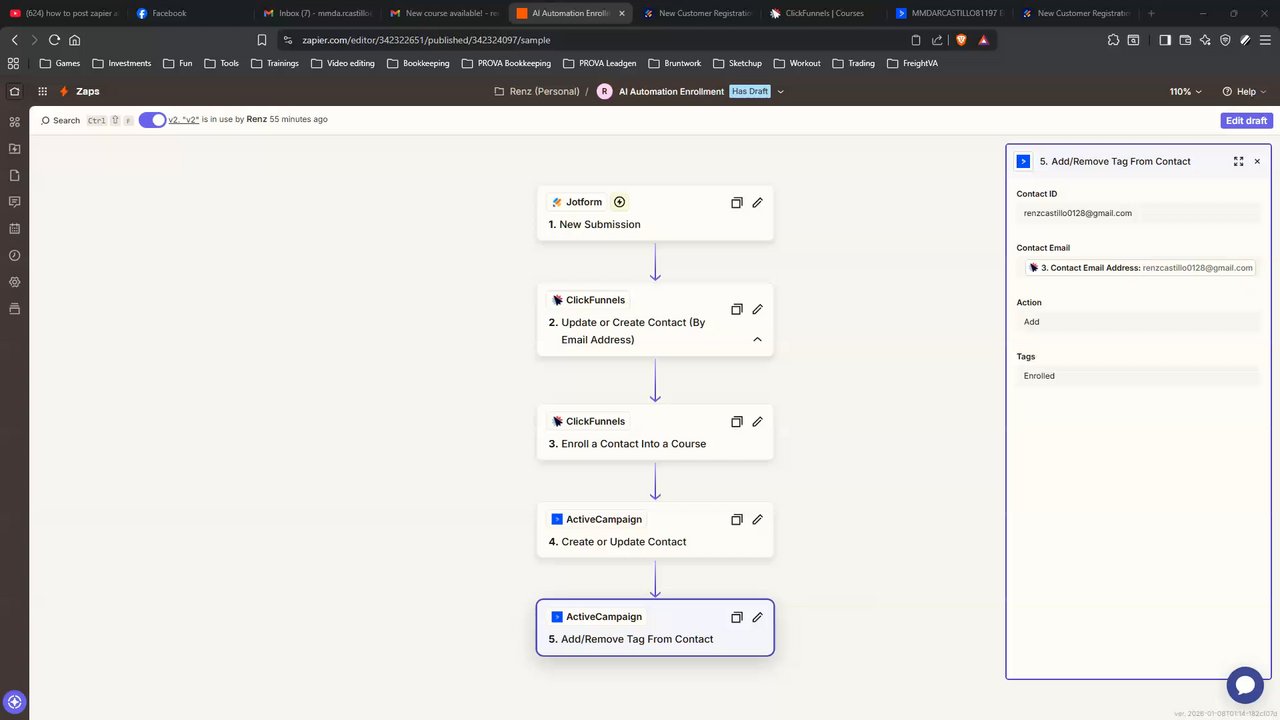Edit pencil on Add/Remove Tag step
1280x720 pixels.
[x=757, y=617]
